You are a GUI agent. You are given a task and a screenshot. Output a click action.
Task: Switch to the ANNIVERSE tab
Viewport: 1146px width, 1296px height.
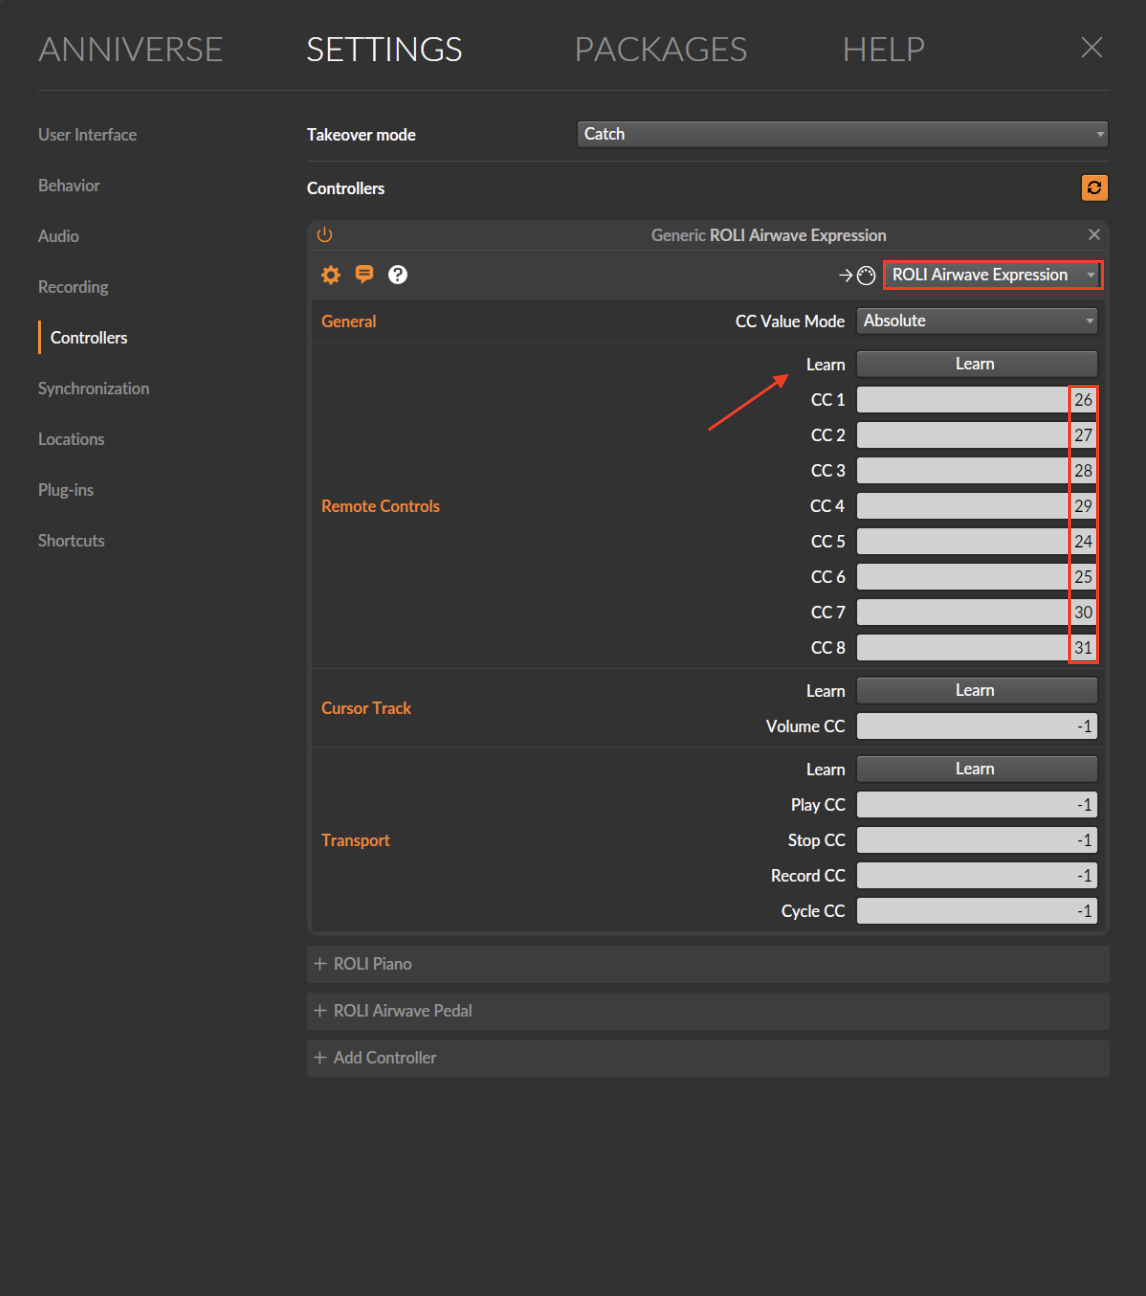point(130,49)
